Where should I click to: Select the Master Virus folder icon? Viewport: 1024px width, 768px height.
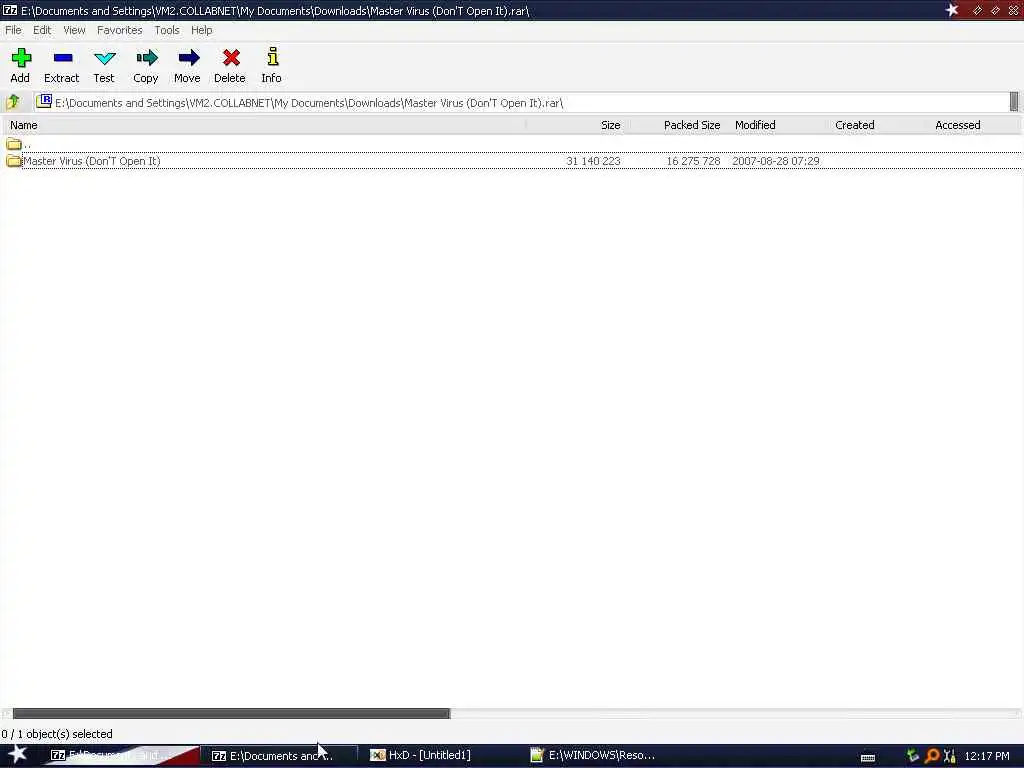(x=14, y=161)
